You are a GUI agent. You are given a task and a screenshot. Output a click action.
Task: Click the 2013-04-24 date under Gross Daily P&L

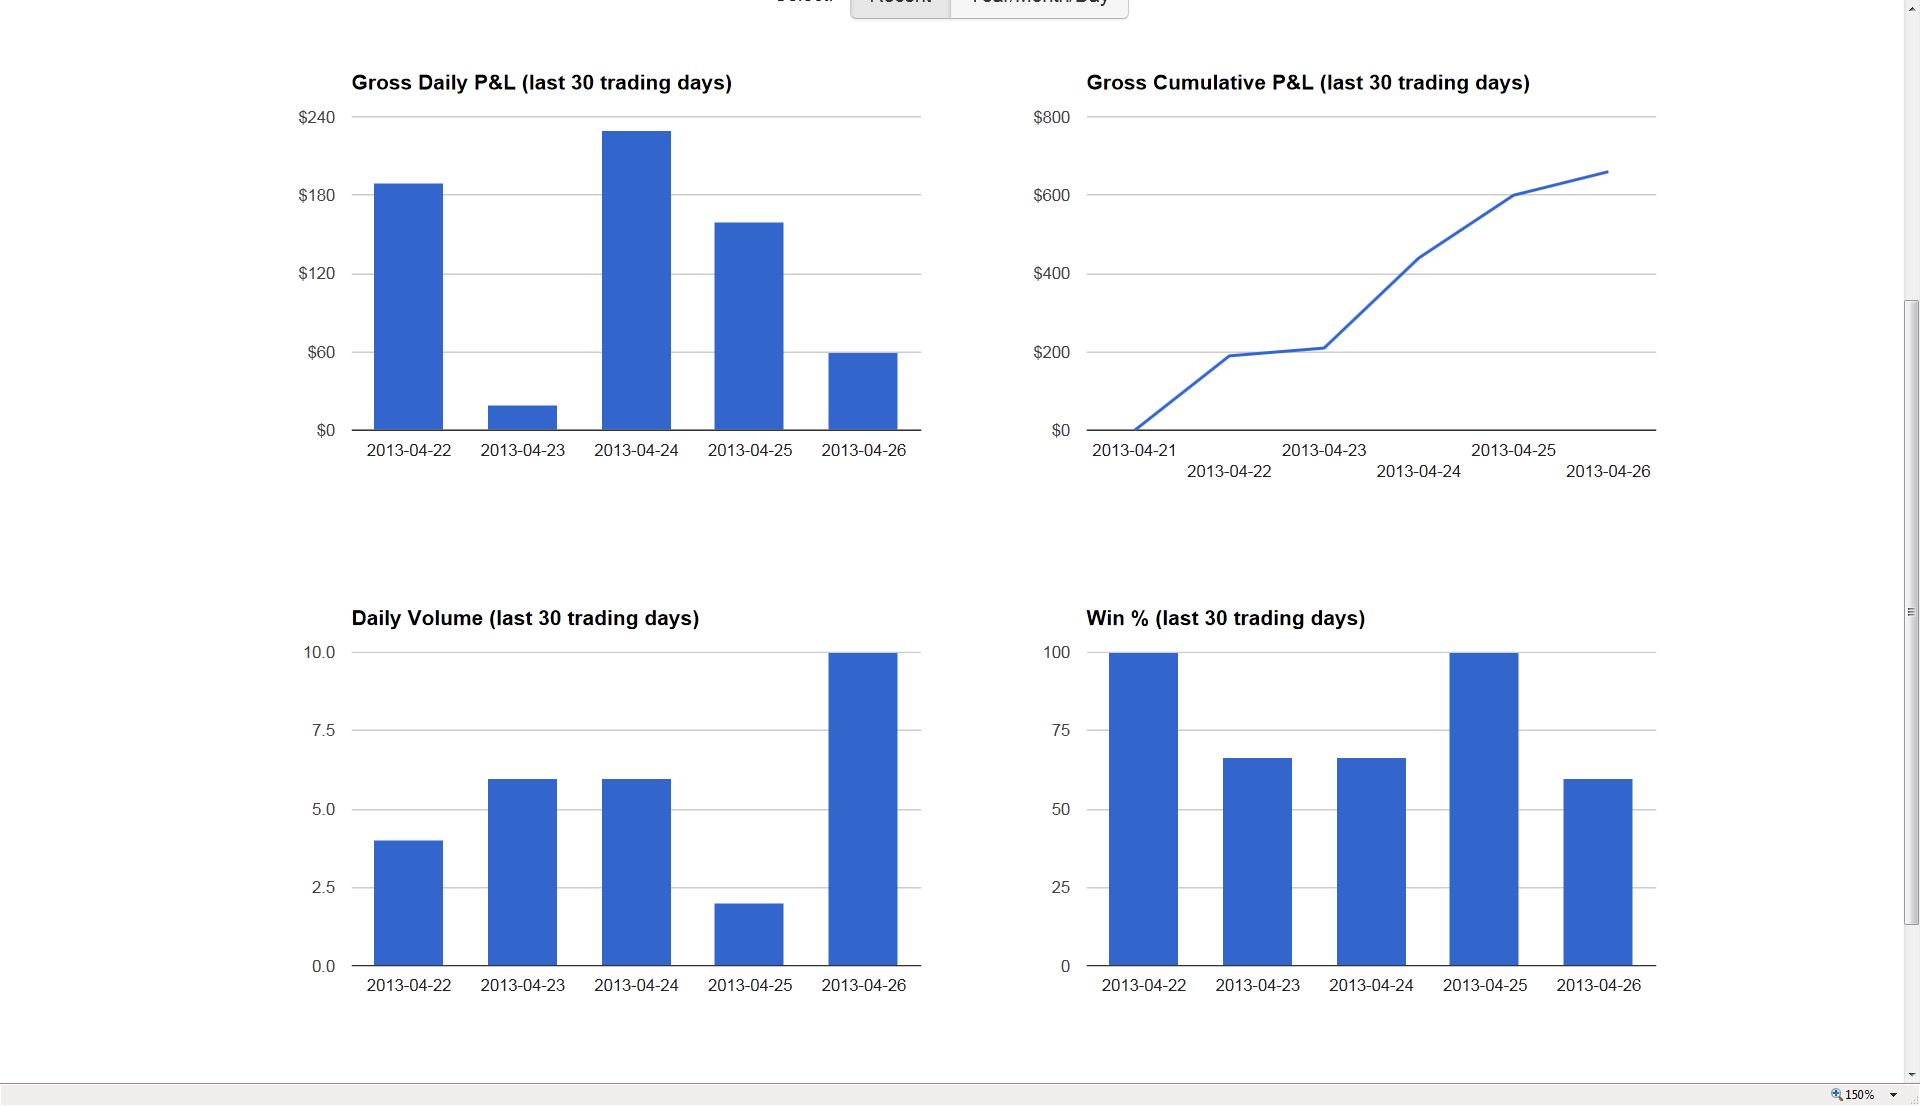point(636,450)
